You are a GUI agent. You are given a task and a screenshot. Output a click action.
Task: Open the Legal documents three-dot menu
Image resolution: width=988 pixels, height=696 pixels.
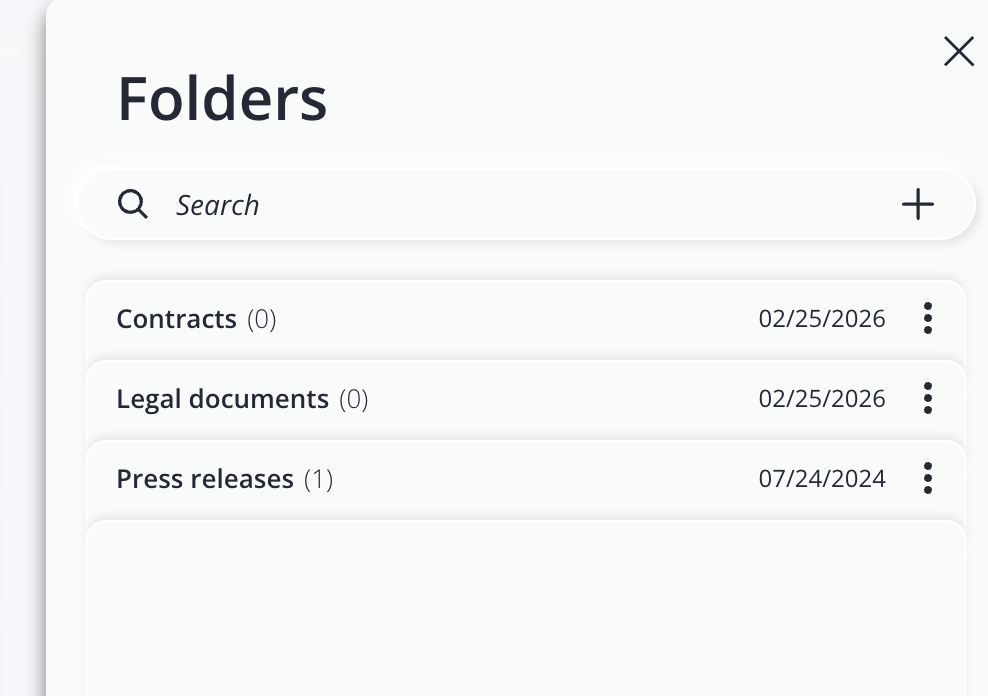(928, 398)
